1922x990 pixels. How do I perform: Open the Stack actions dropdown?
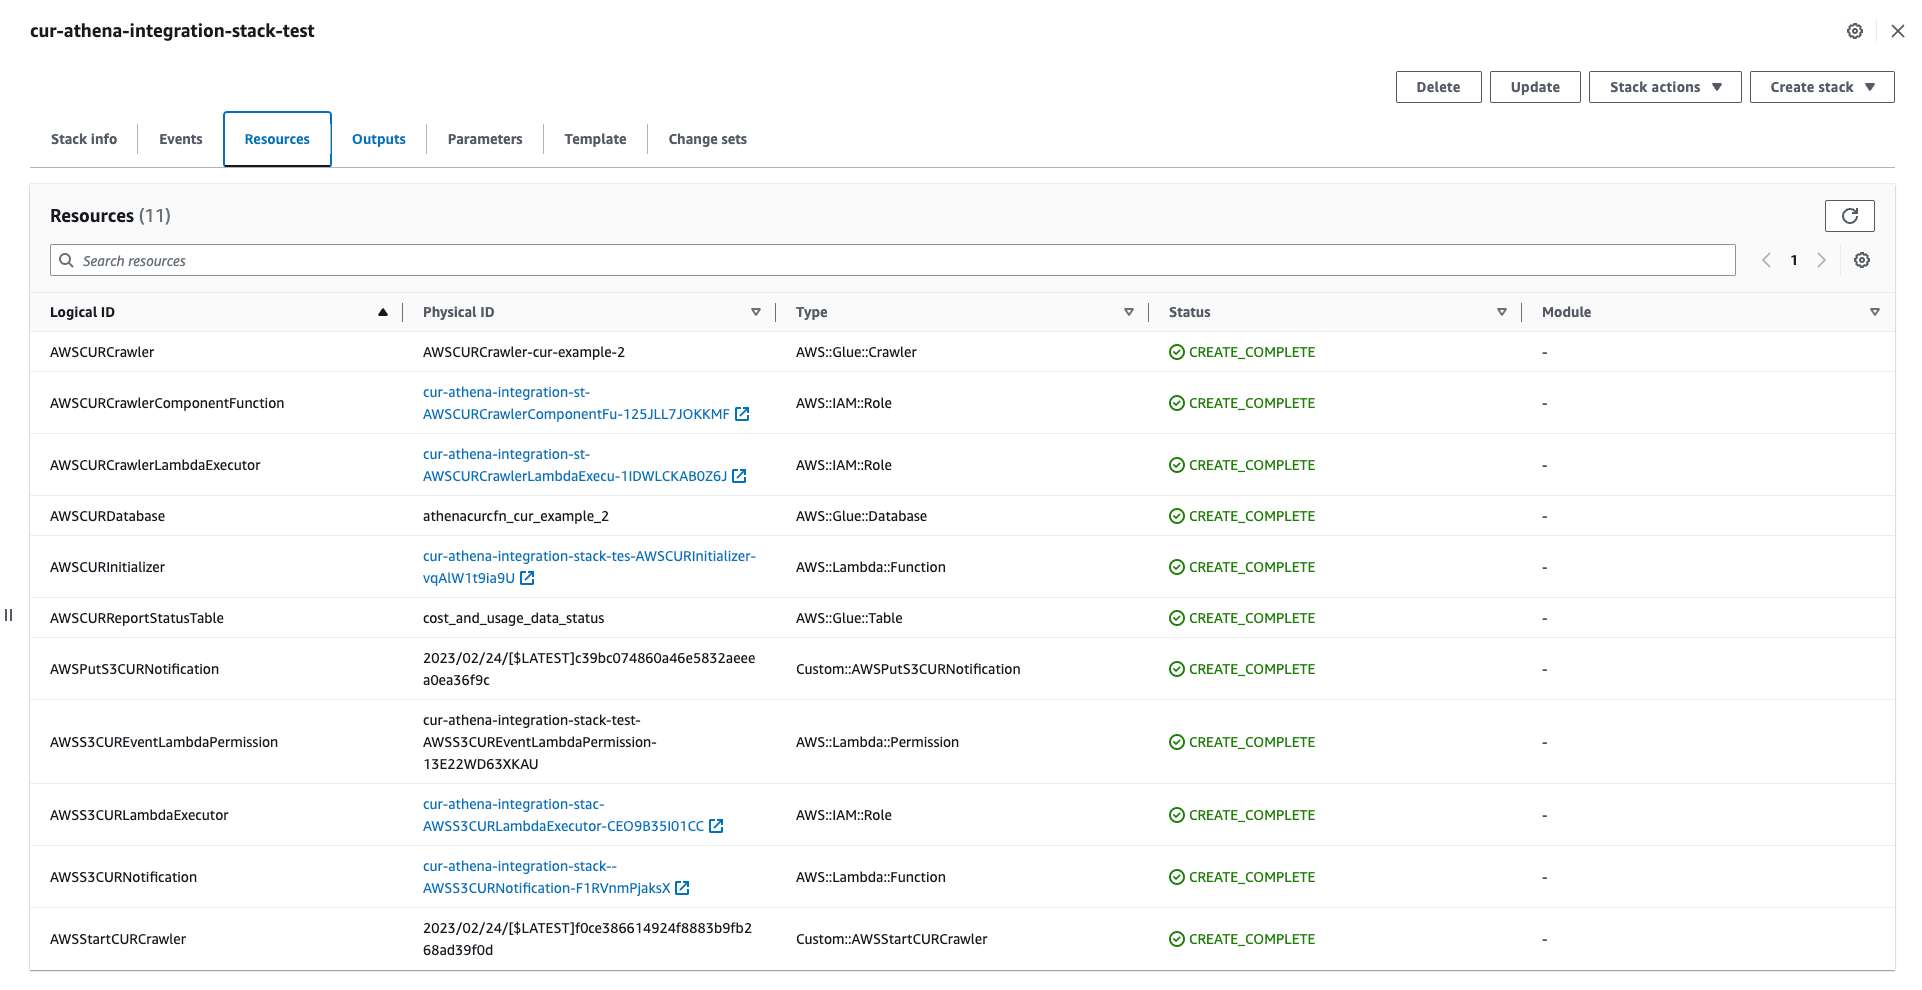point(1663,87)
